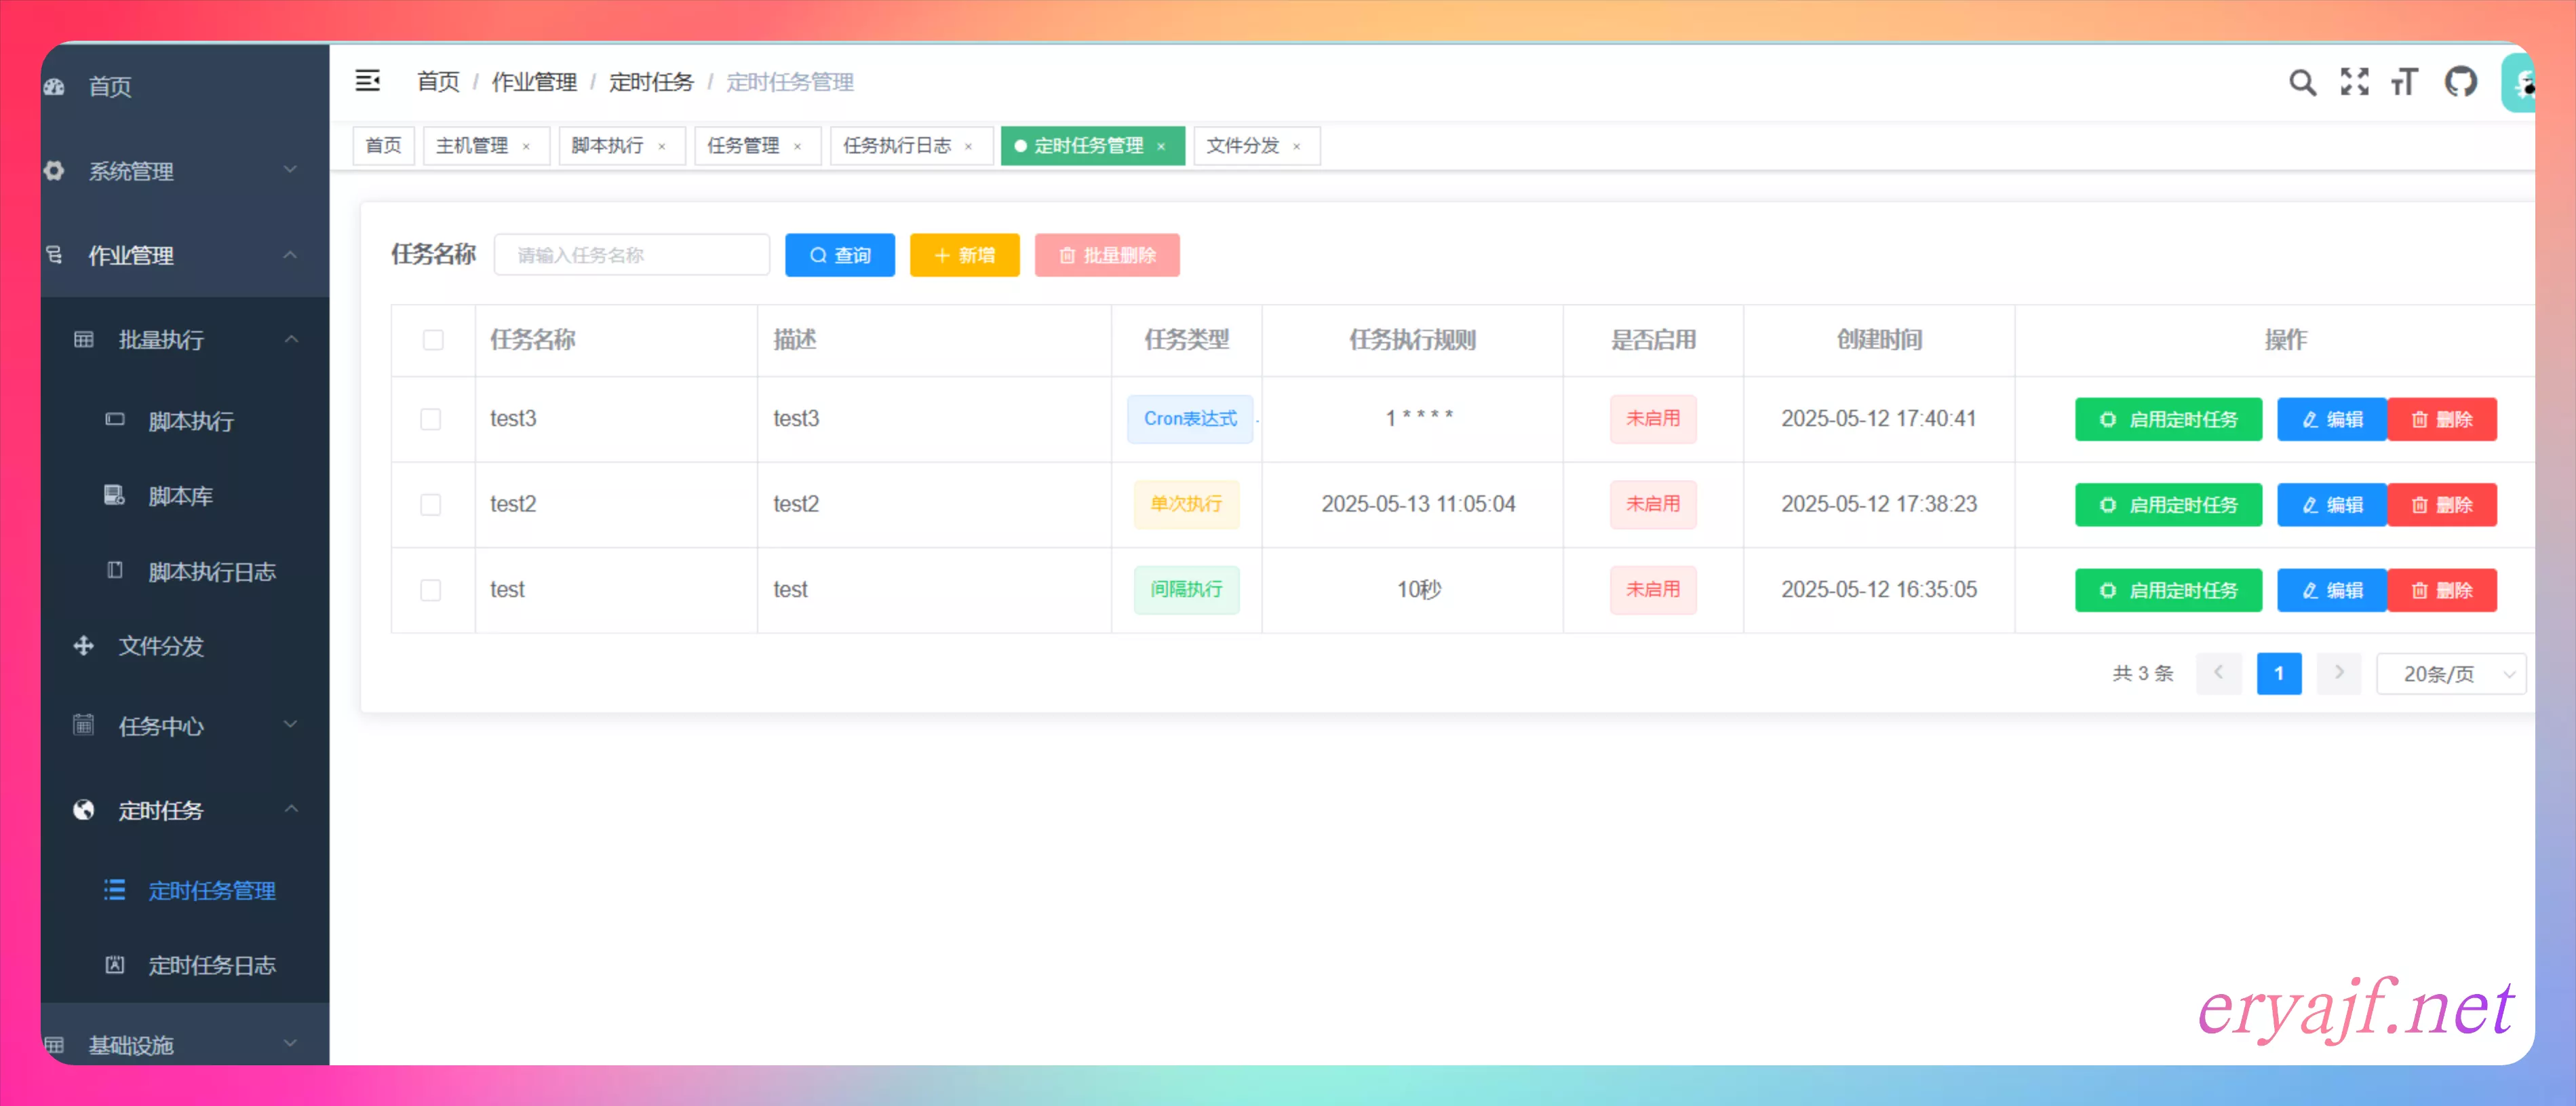Close the 主机管理 tab

click(x=526, y=147)
